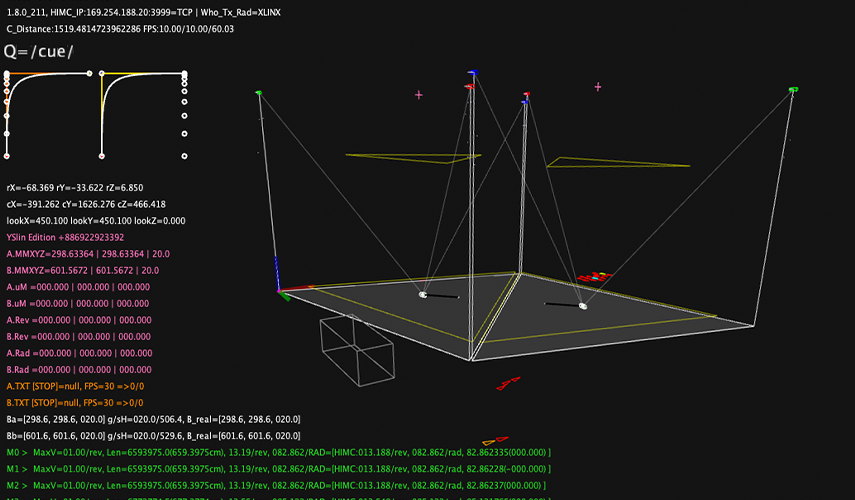Click the end control point of the orange curve

click(x=89, y=73)
